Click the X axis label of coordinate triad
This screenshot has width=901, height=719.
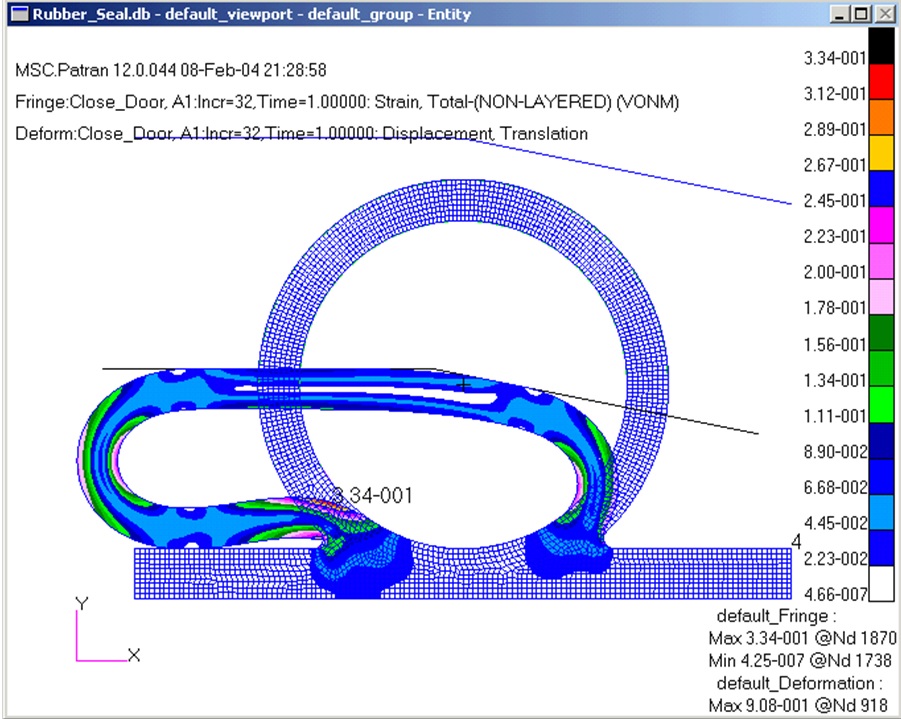134,655
